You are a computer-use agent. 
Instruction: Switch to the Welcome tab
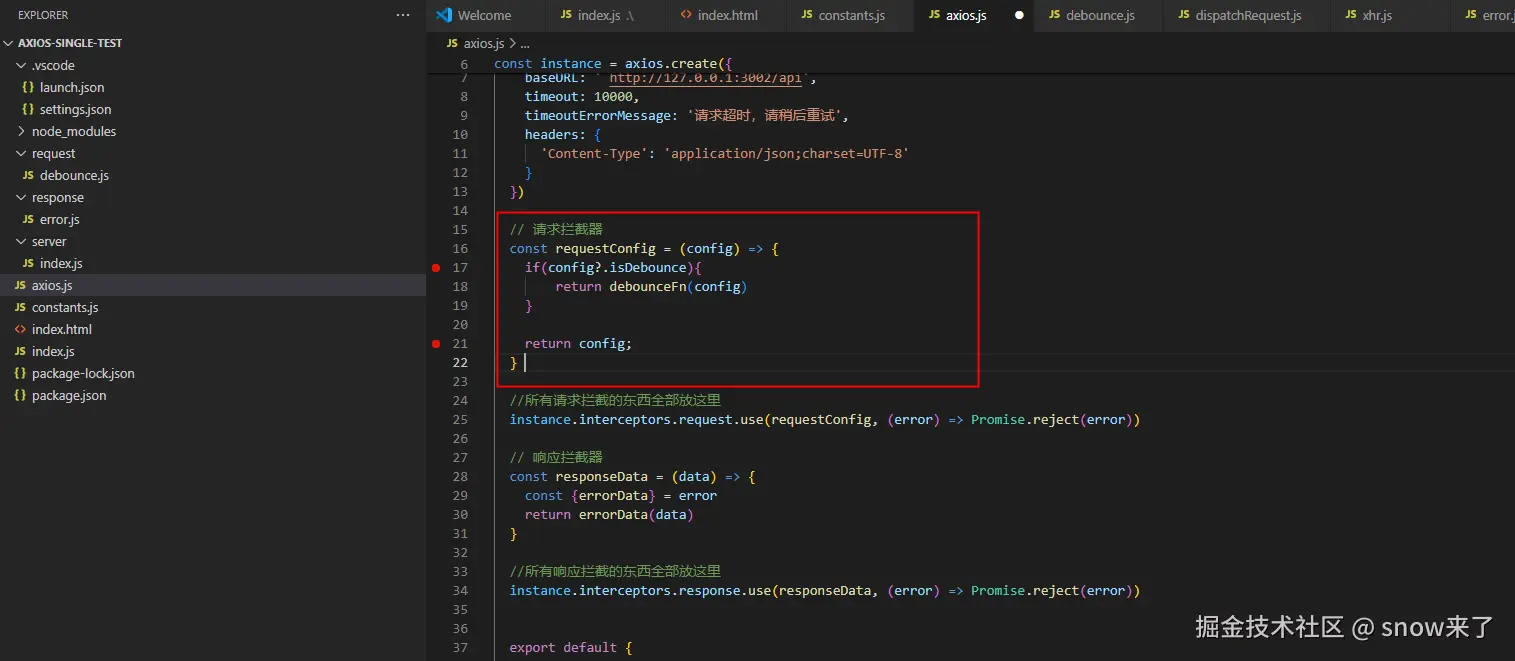pyautogui.click(x=485, y=15)
